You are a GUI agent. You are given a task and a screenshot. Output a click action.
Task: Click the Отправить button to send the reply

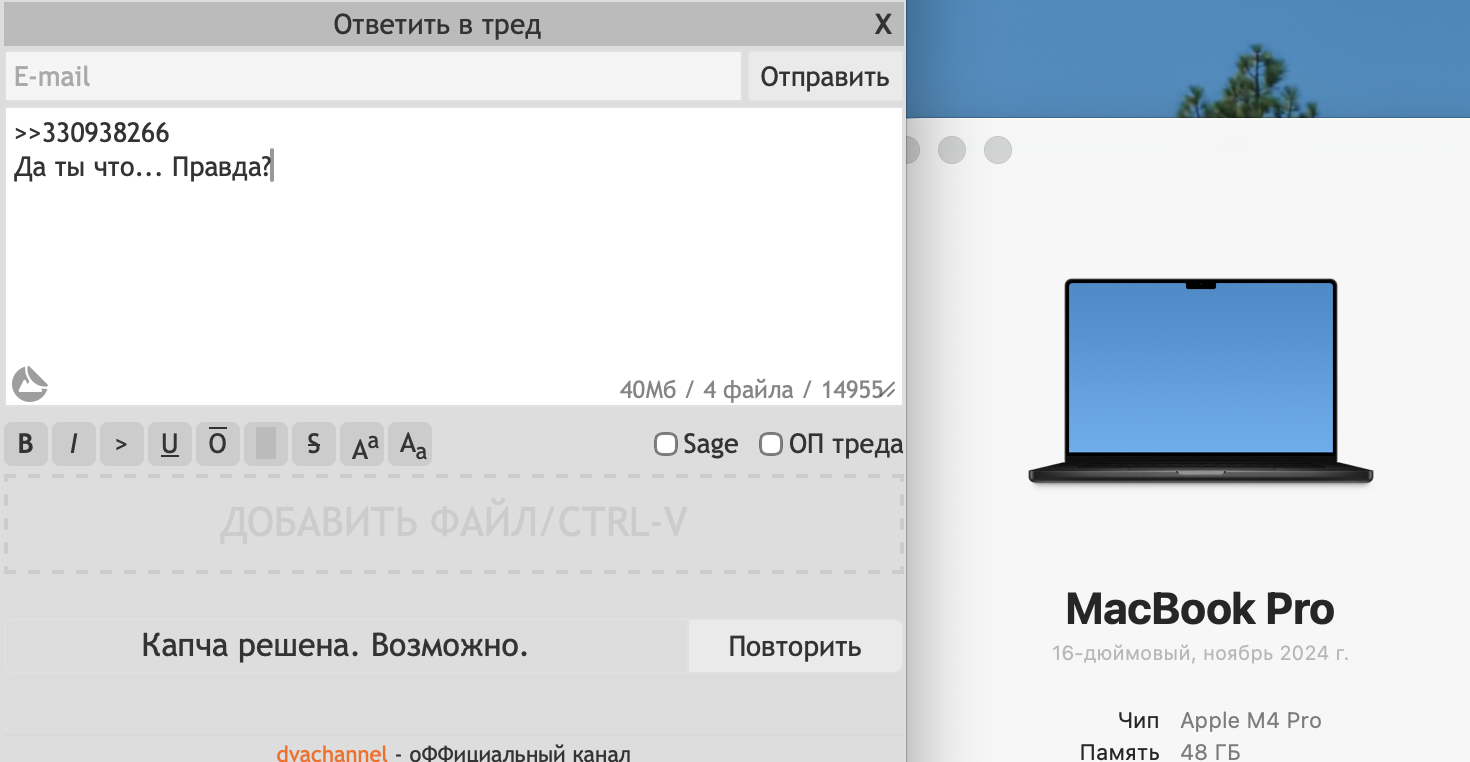pyautogui.click(x=825, y=77)
